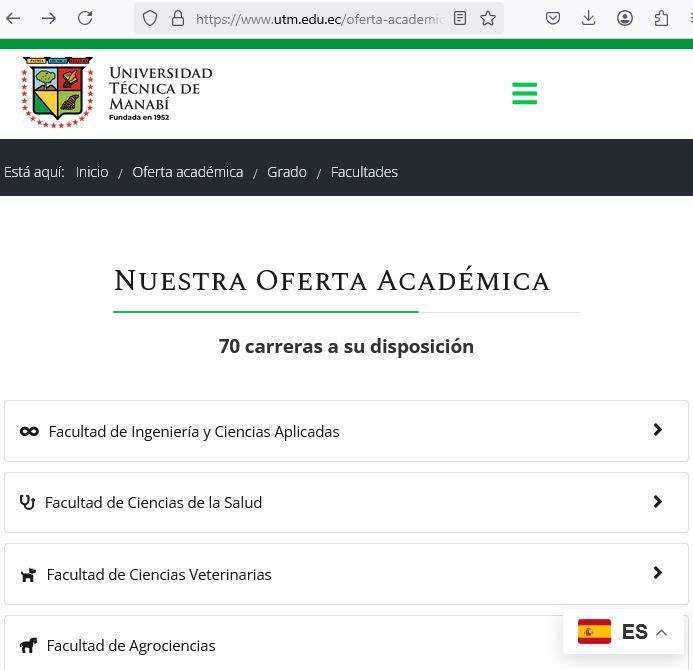Click the dog icon for Ciencias Veterinarias
Viewport: 693px width, 670px height.
click(x=28, y=575)
